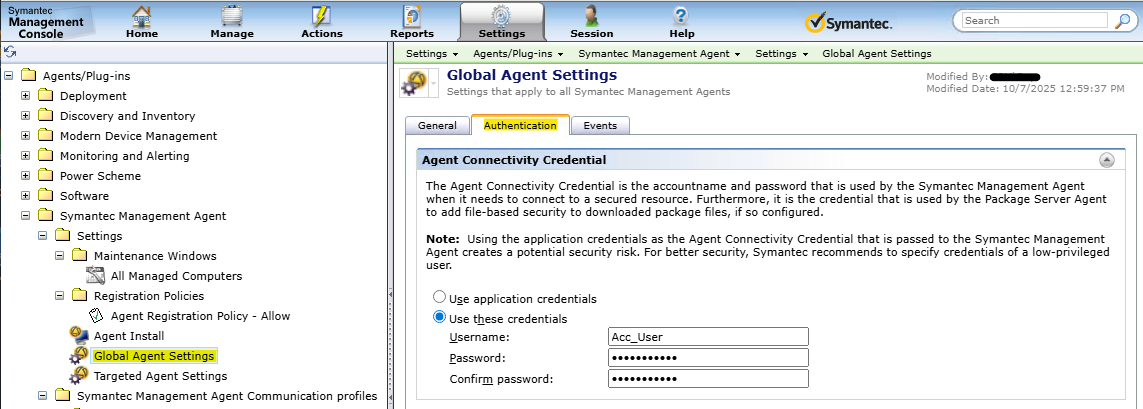Open the Session toolbar icon
This screenshot has width=1143, height=409.
592,17
